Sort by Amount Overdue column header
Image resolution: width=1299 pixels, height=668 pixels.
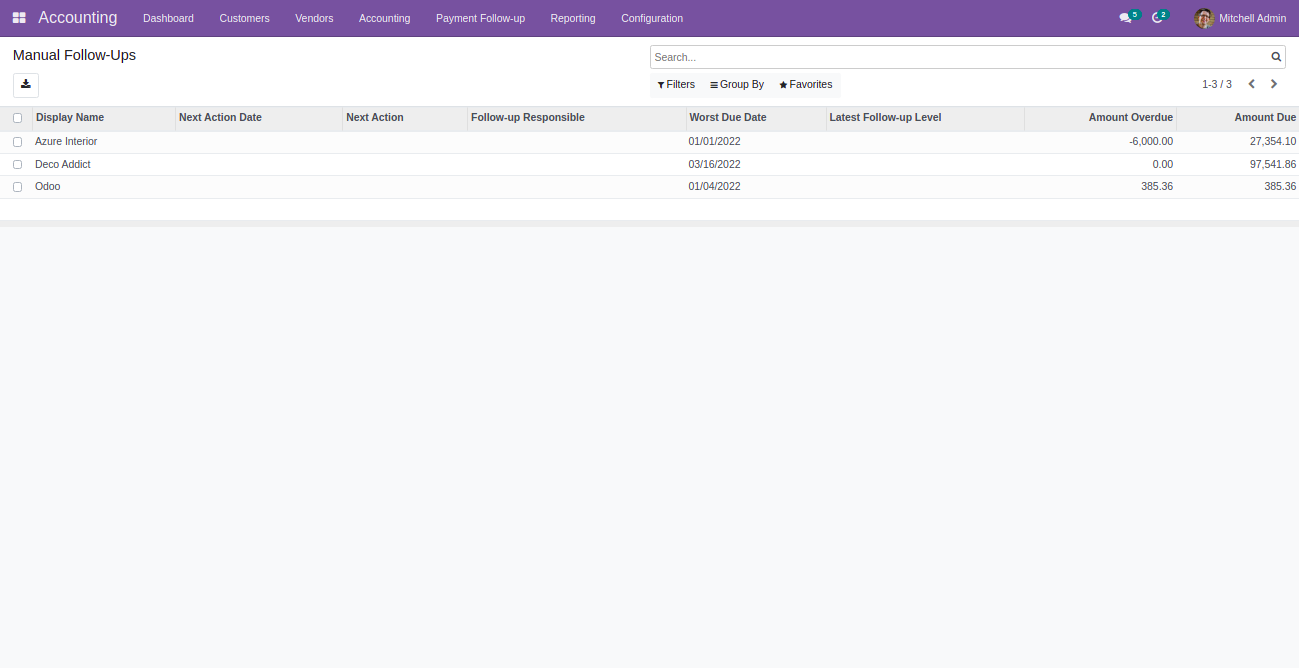pos(1130,118)
